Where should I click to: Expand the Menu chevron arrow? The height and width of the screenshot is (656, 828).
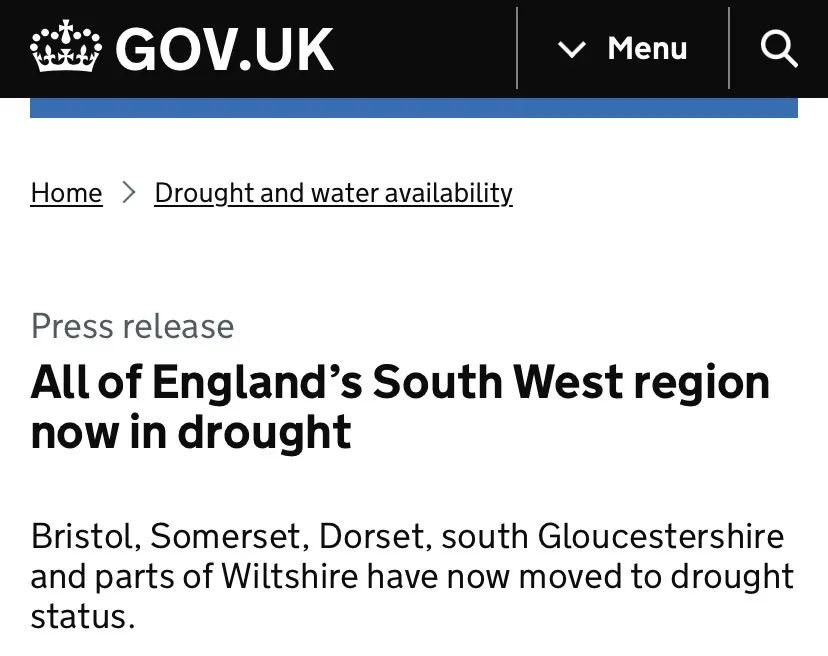pyautogui.click(x=572, y=50)
